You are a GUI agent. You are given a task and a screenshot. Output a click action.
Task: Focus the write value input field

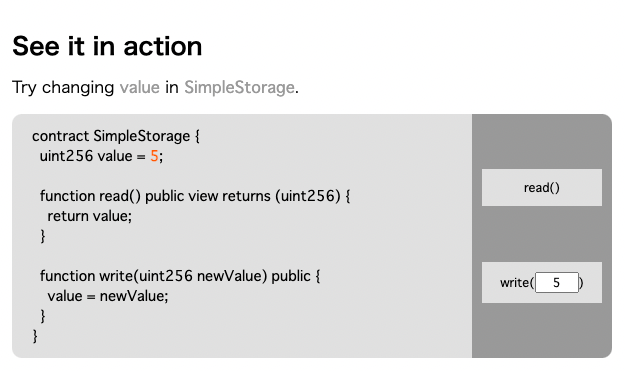(556, 283)
